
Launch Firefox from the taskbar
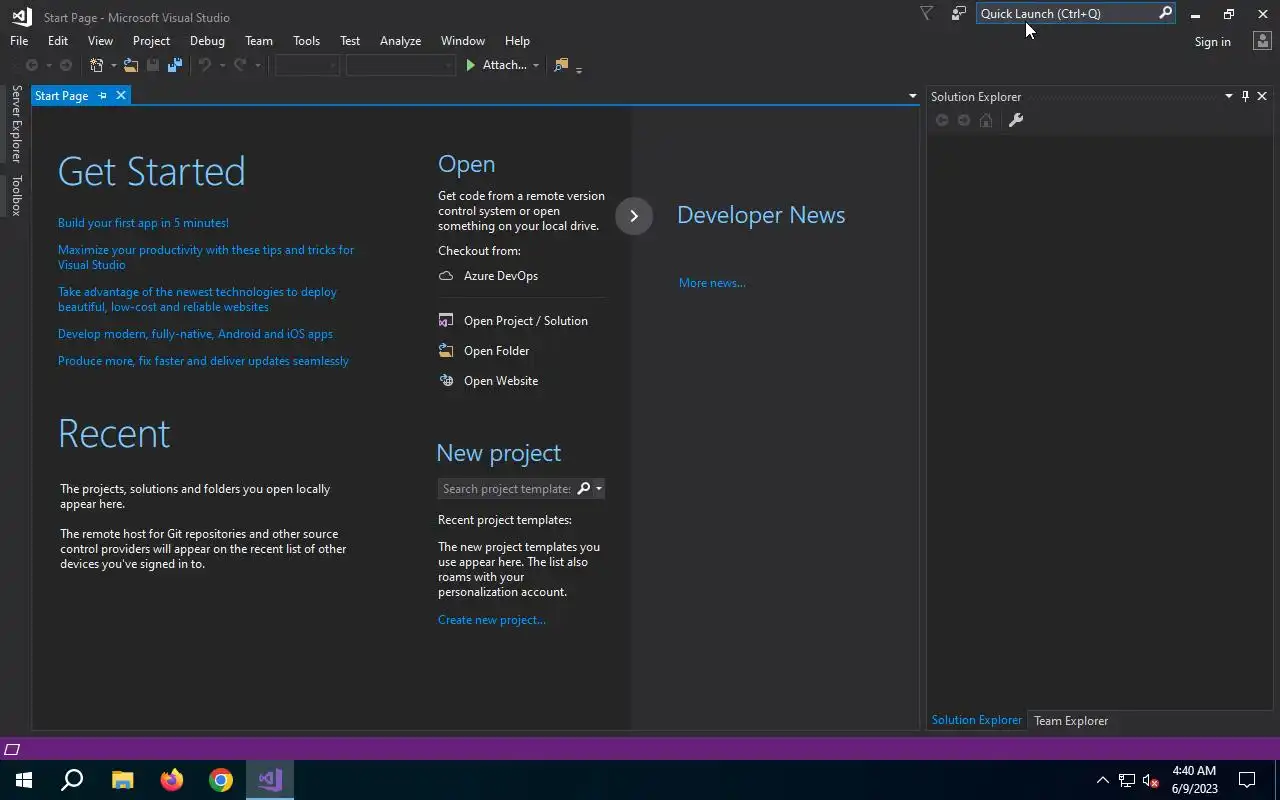[172, 780]
